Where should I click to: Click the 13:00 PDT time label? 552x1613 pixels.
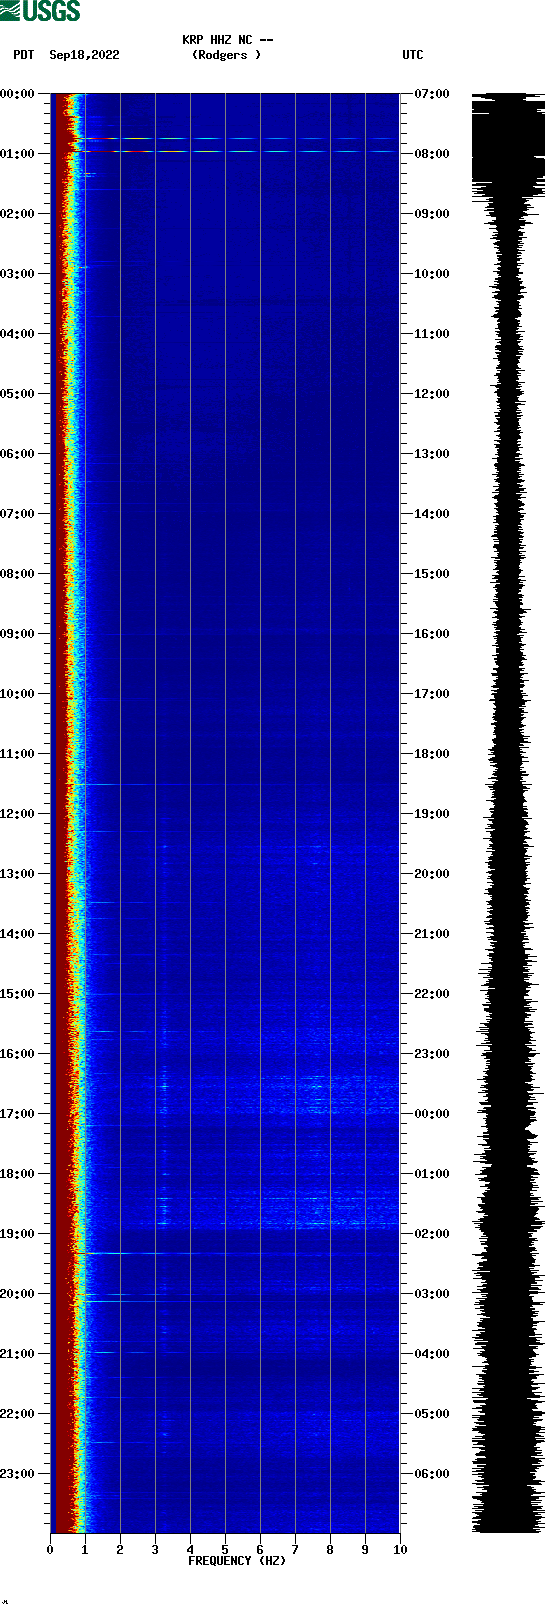[x=18, y=874]
